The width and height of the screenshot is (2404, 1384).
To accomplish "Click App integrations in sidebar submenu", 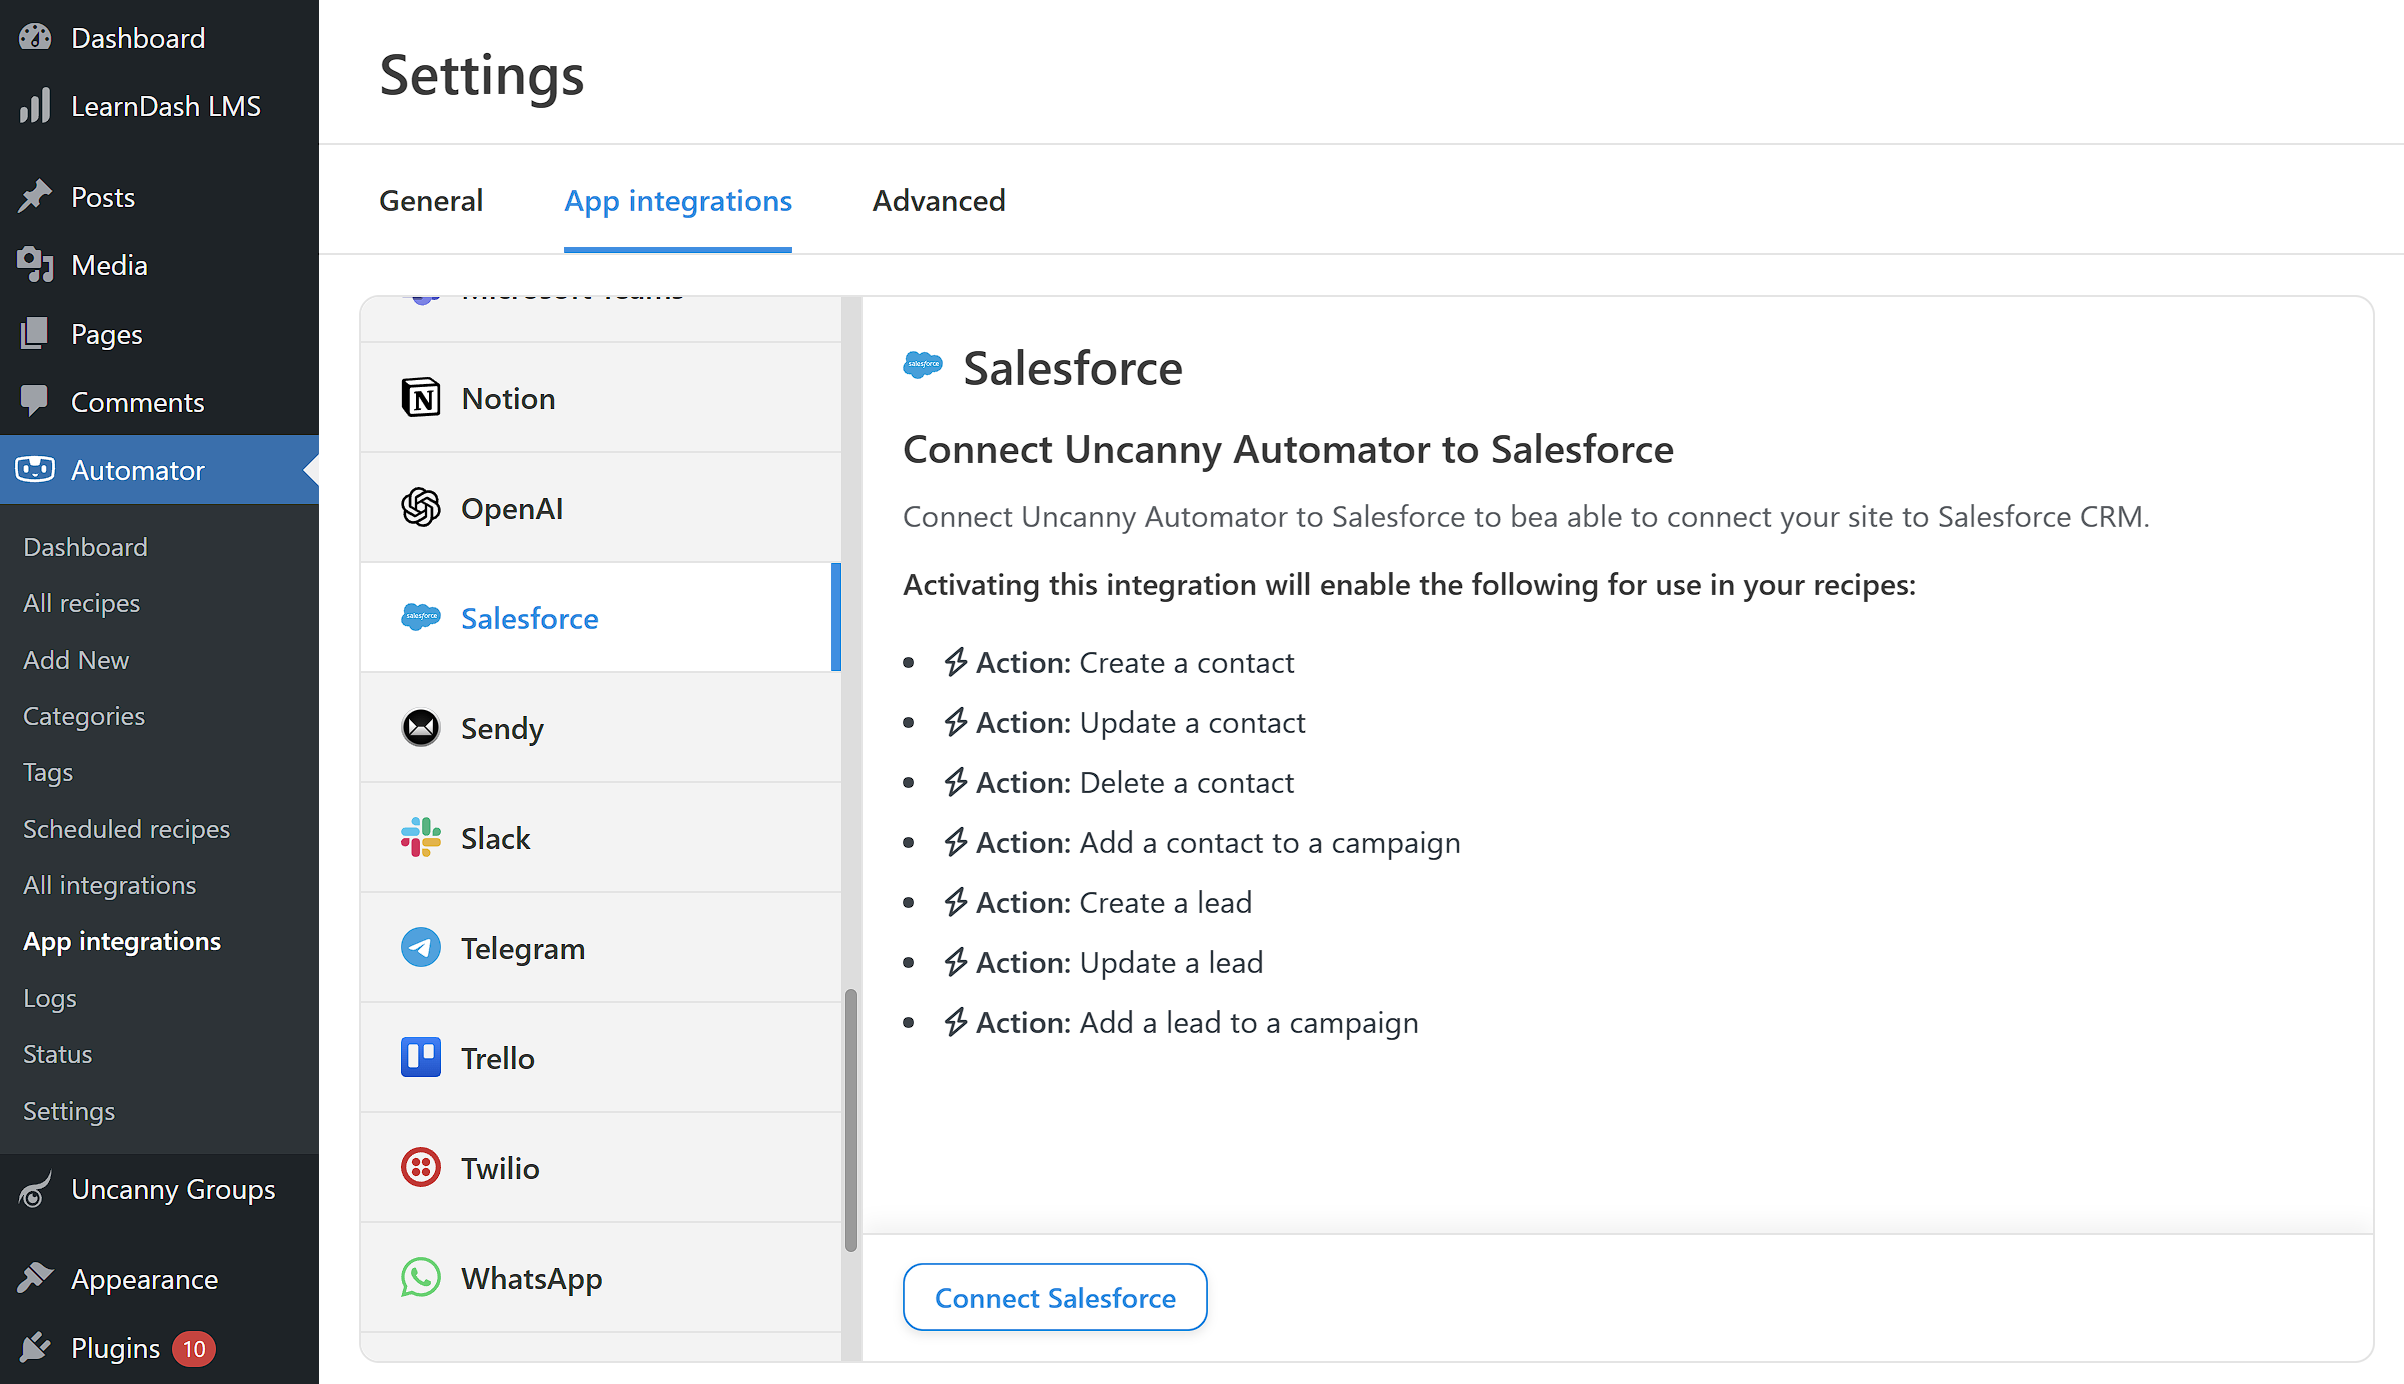I will tap(122, 942).
